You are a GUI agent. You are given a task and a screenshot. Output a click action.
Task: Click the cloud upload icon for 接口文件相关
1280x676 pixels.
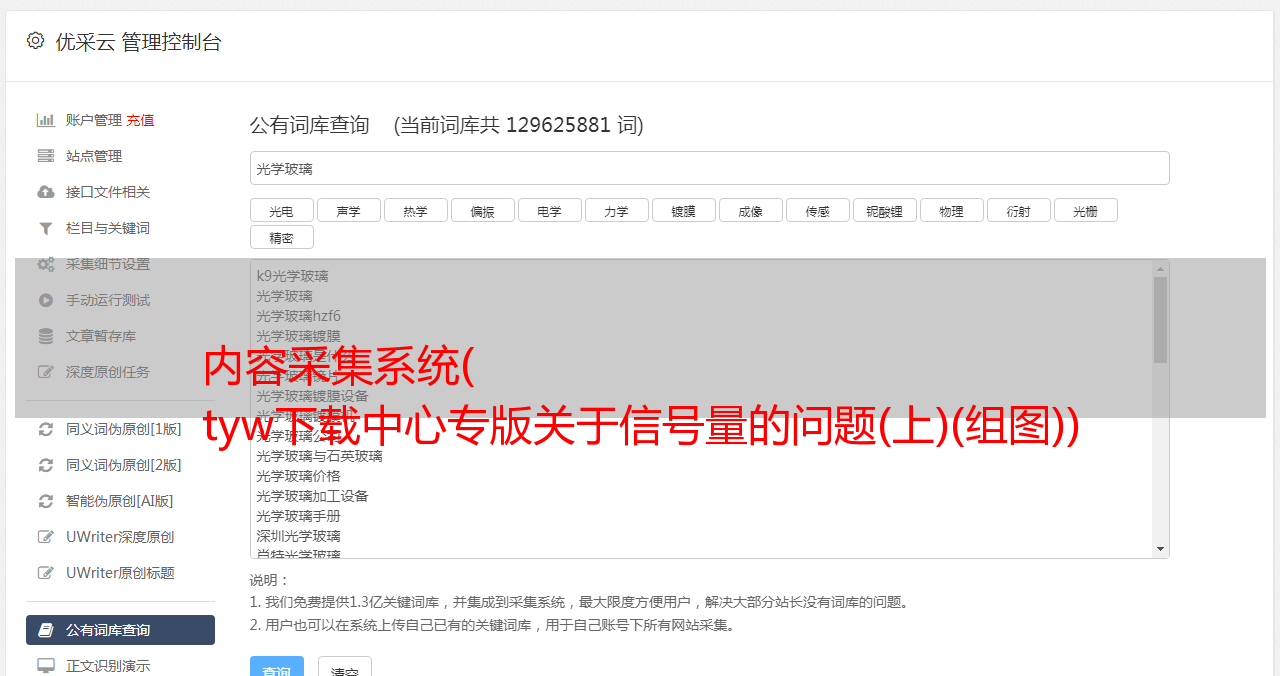[x=46, y=192]
